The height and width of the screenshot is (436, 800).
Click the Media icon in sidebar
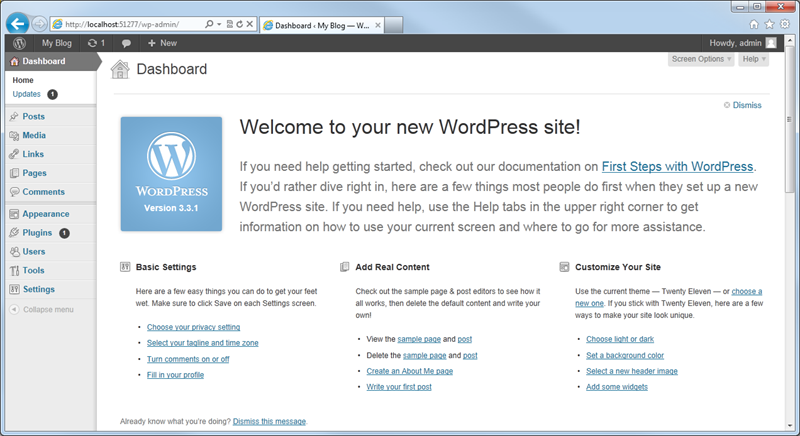(x=14, y=135)
